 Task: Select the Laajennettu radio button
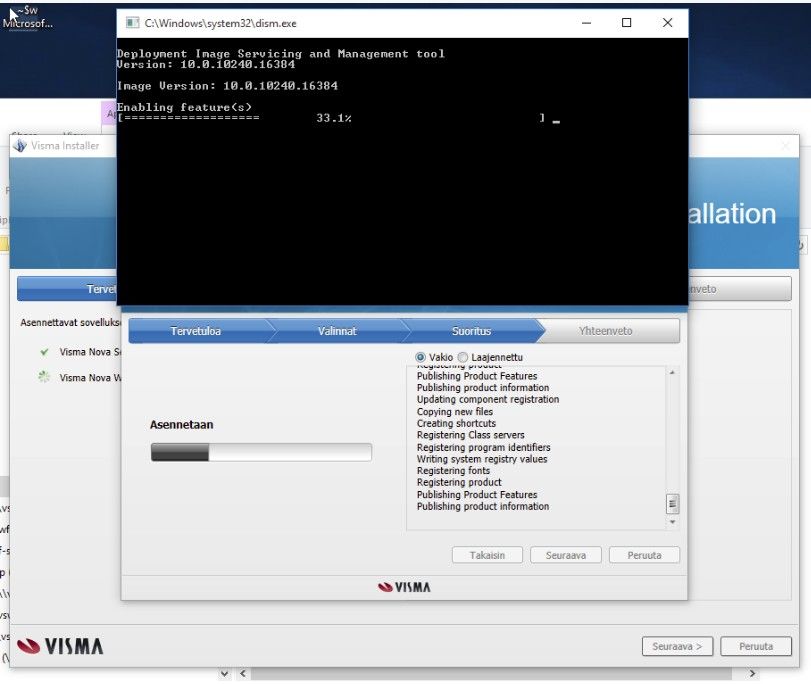tap(462, 357)
